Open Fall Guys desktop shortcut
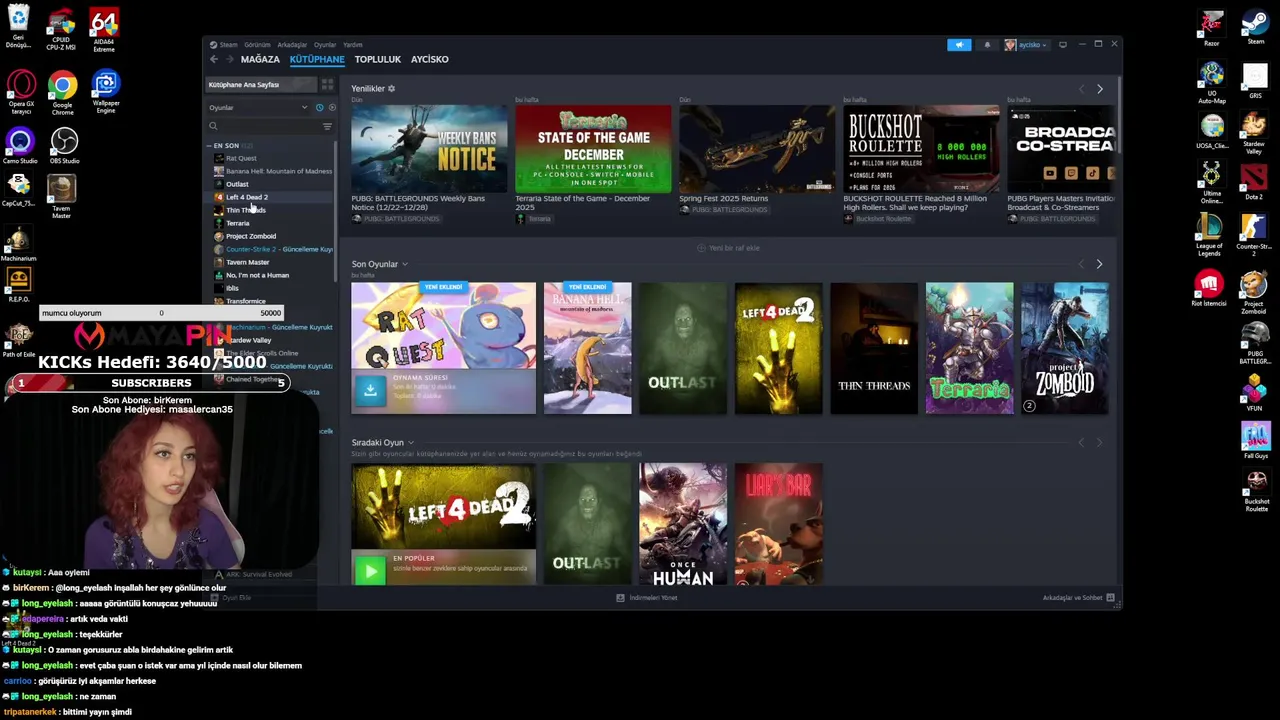Image resolution: width=1280 pixels, height=720 pixels. click(x=1256, y=440)
